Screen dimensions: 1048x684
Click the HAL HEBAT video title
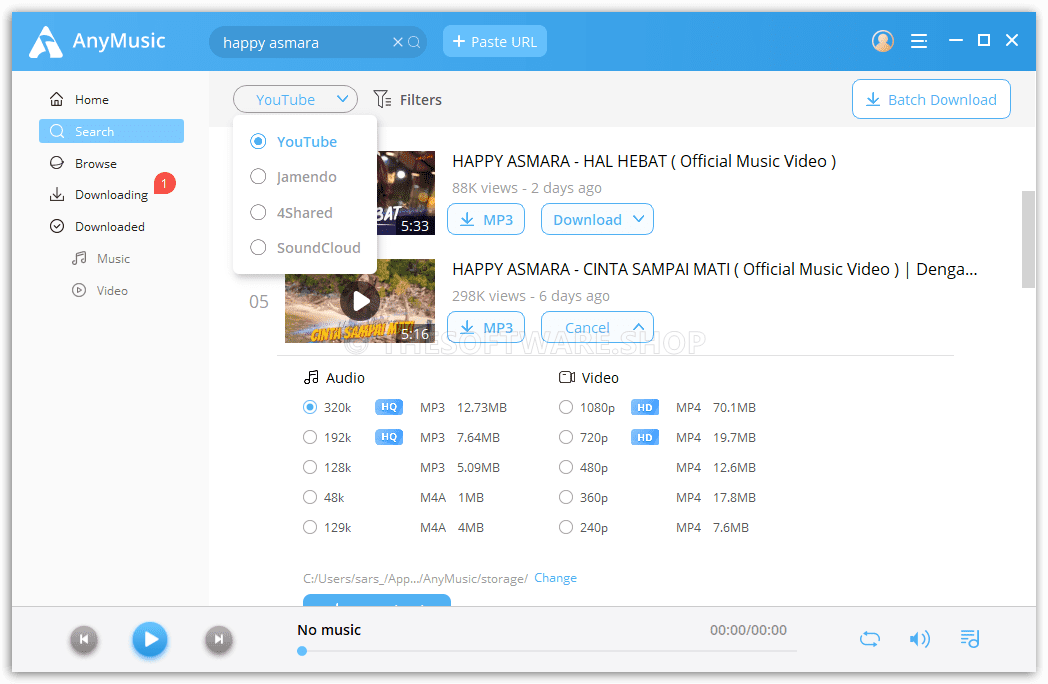coord(644,161)
